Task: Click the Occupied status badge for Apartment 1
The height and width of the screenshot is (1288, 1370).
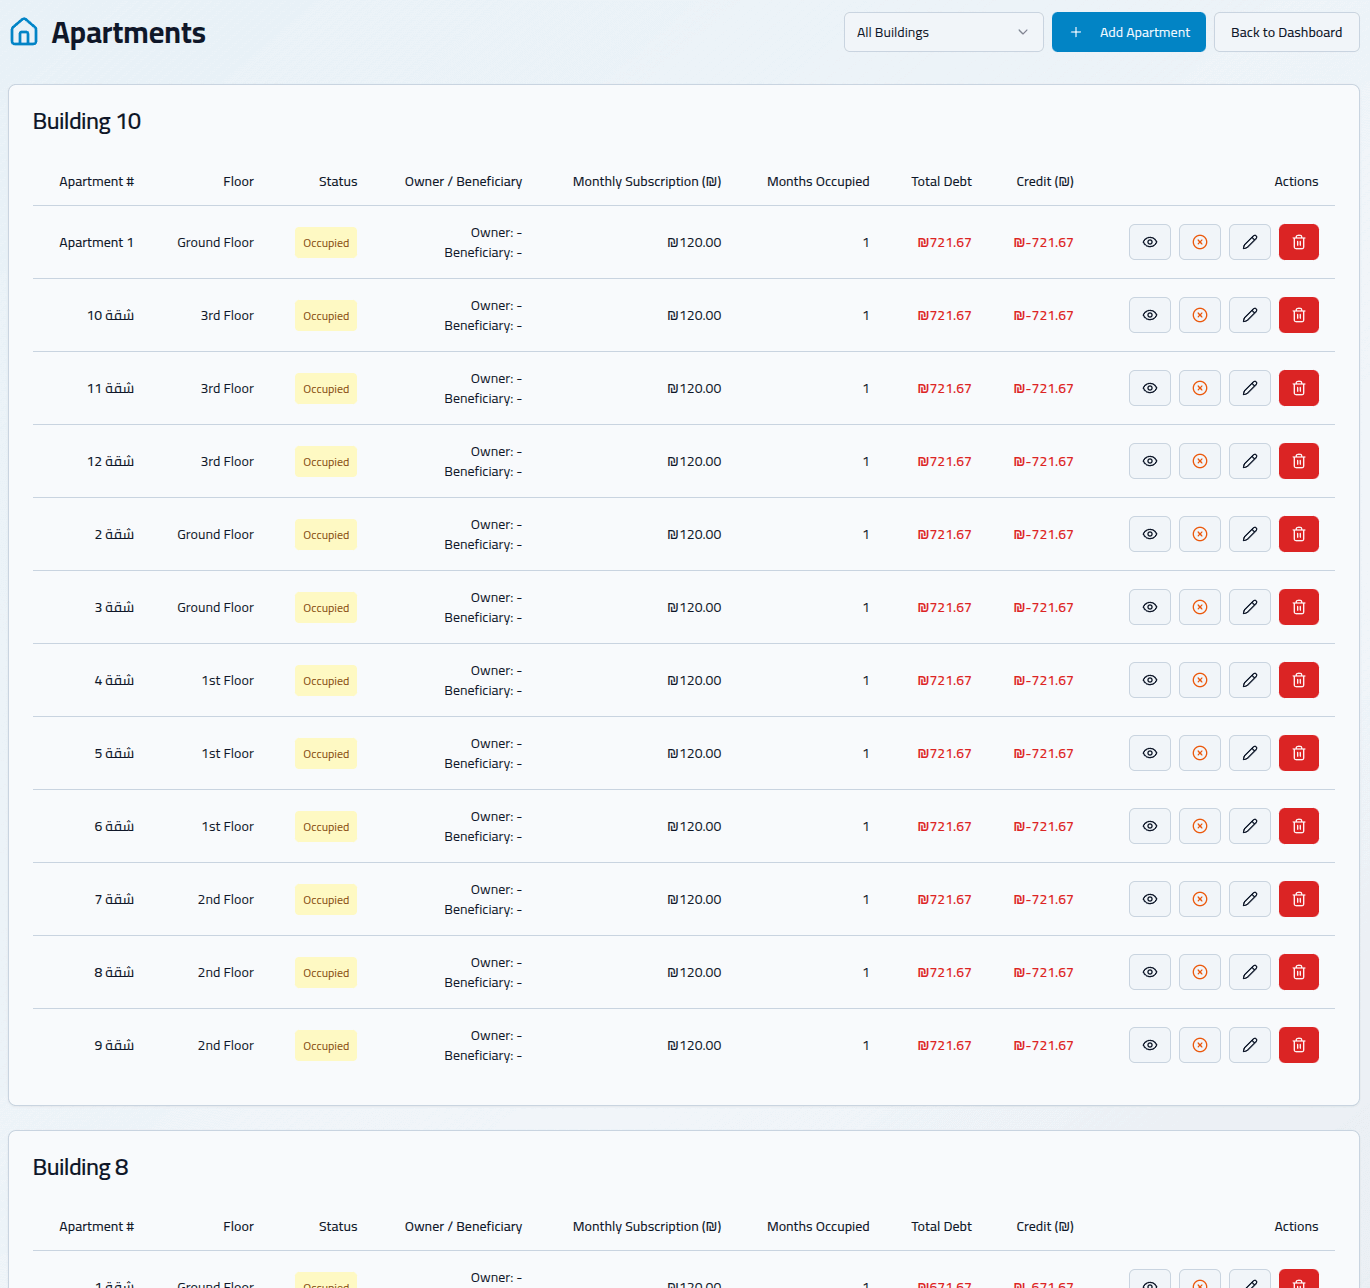Action: [x=326, y=243]
